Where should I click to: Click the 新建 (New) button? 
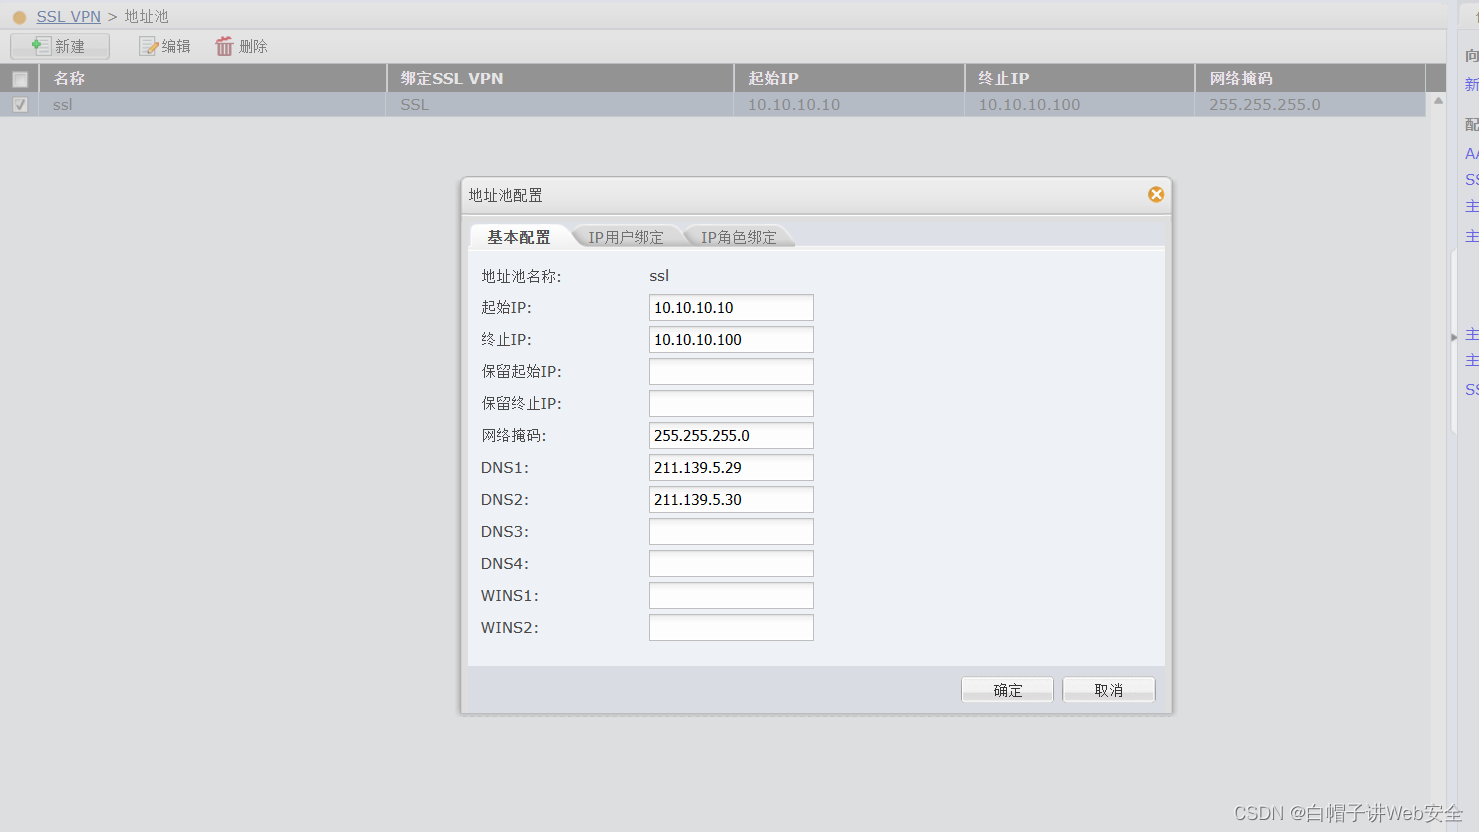point(60,46)
